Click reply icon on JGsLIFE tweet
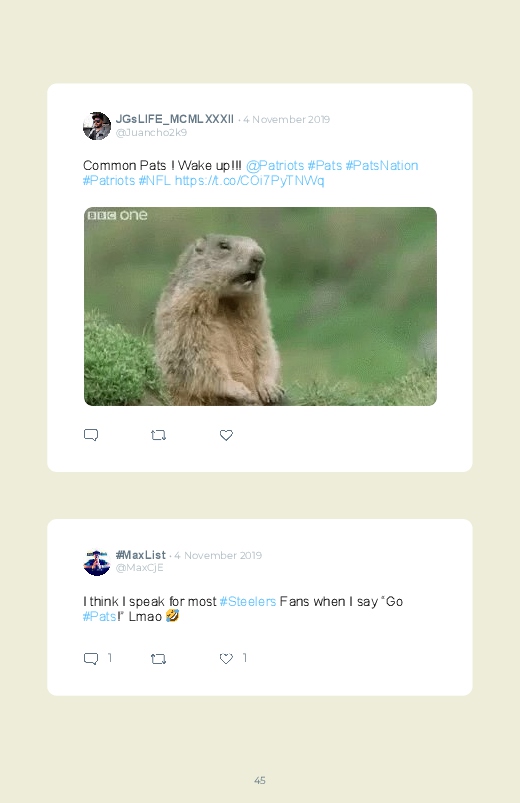This screenshot has width=520, height=803. [91, 435]
